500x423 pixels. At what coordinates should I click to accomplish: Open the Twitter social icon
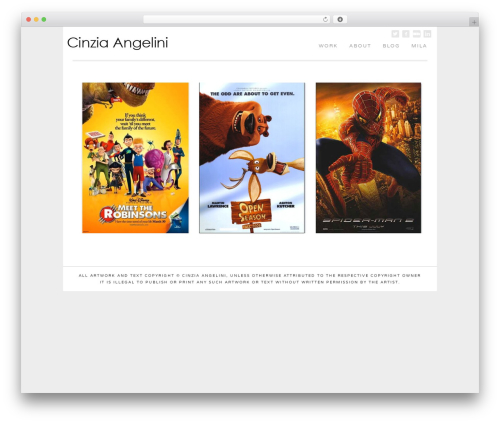click(395, 34)
